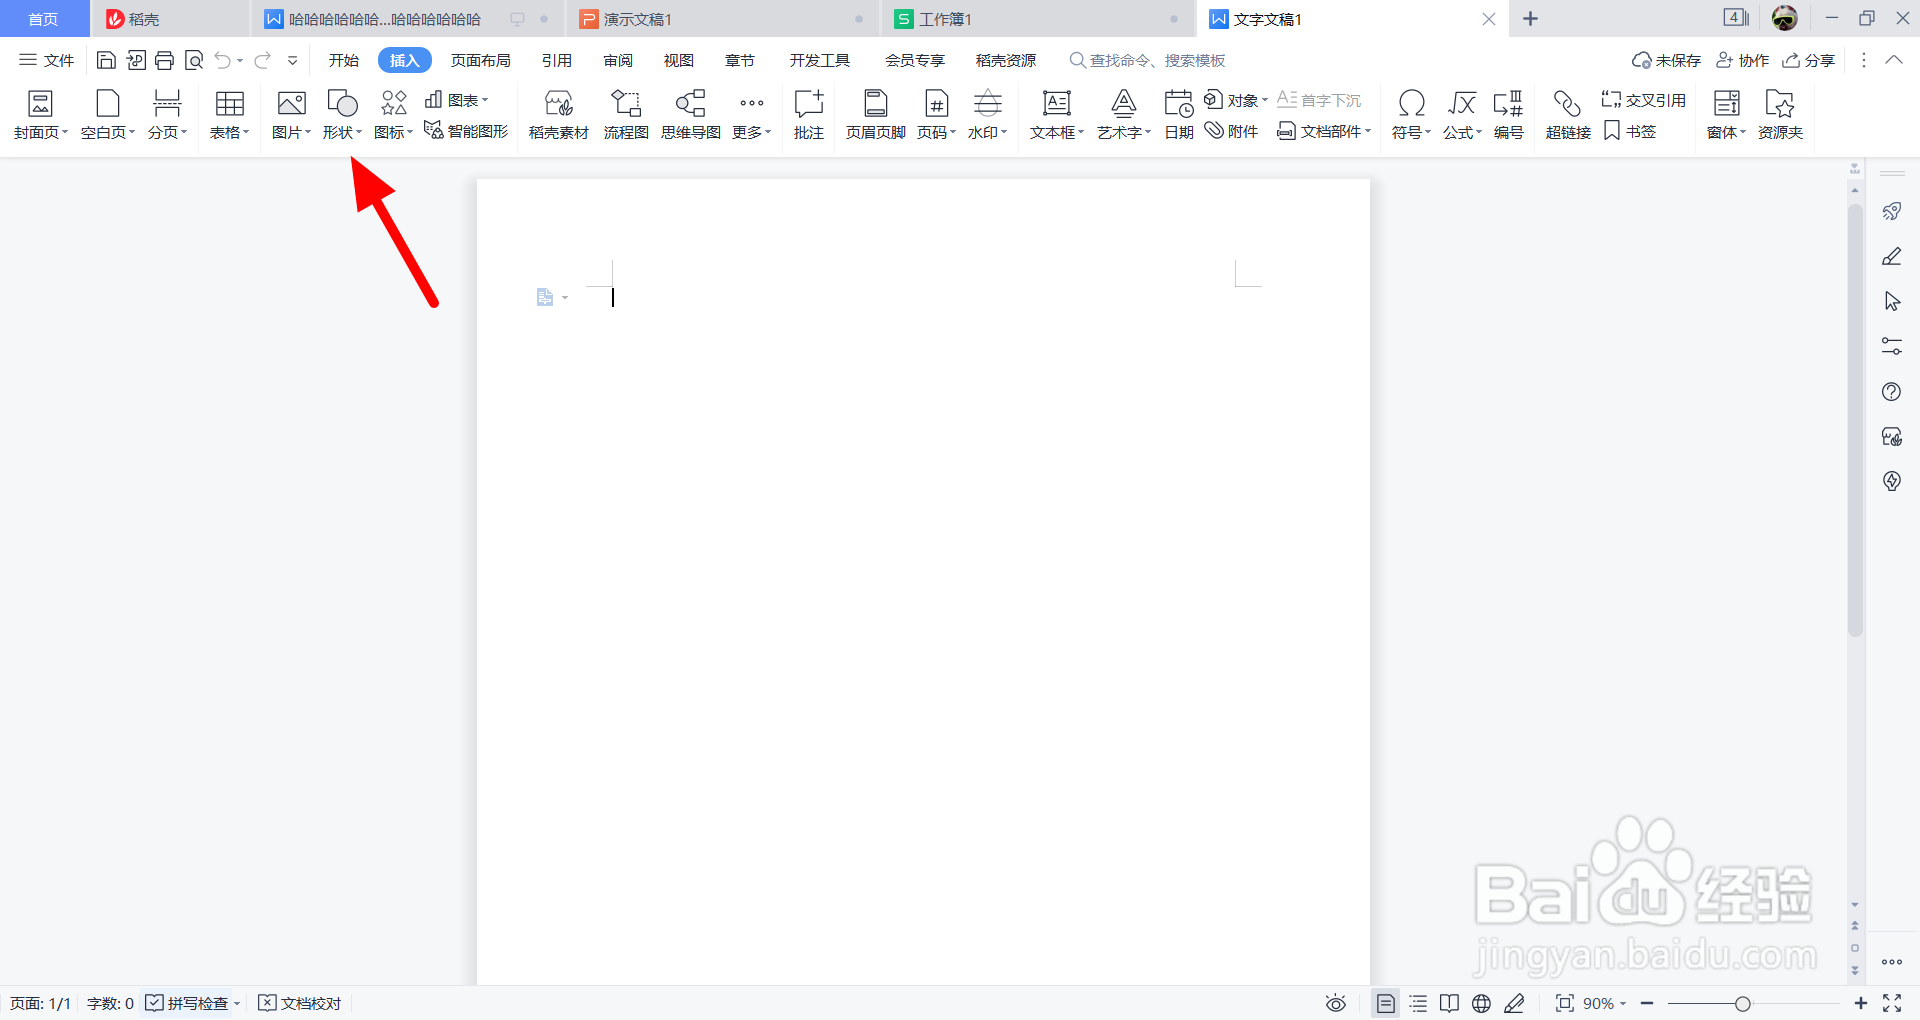Expand document parts (文档部件) dropdown
Image resolution: width=1920 pixels, height=1020 pixels.
(1324, 131)
